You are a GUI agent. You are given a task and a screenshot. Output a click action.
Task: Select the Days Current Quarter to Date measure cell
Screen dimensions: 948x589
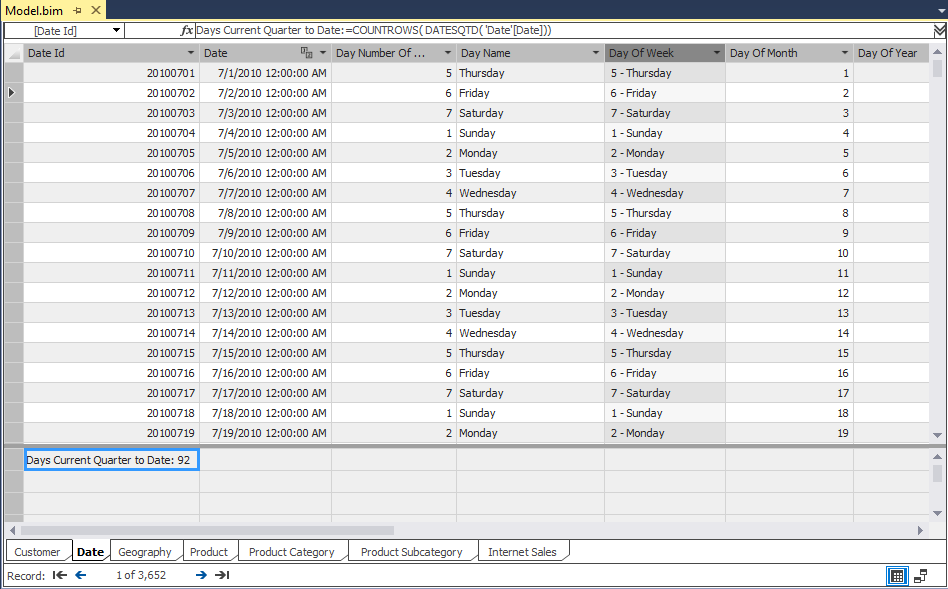click(111, 460)
